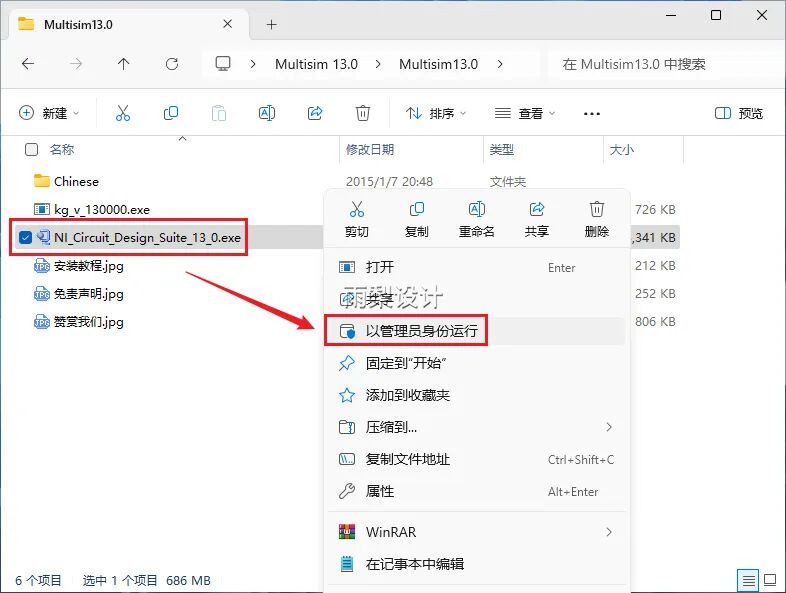Open a new tab with the plus button
The height and width of the screenshot is (593, 786).
point(271,24)
